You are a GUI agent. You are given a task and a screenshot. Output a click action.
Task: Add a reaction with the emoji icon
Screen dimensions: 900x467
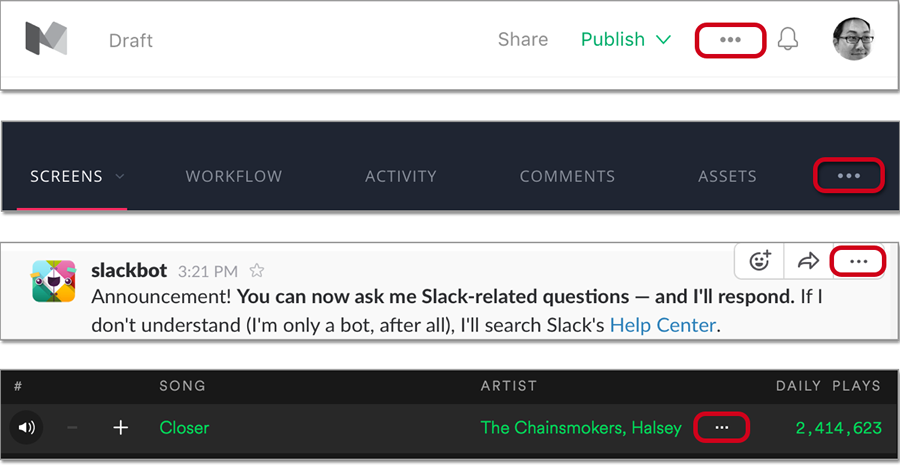(x=761, y=262)
